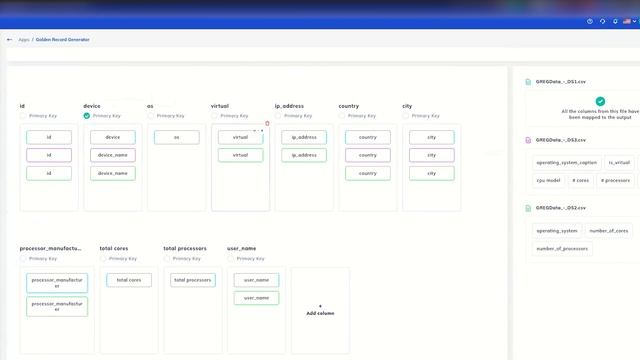This screenshot has height=360, width=640.
Task: Select the cpu model chip
Action: pos(549,180)
